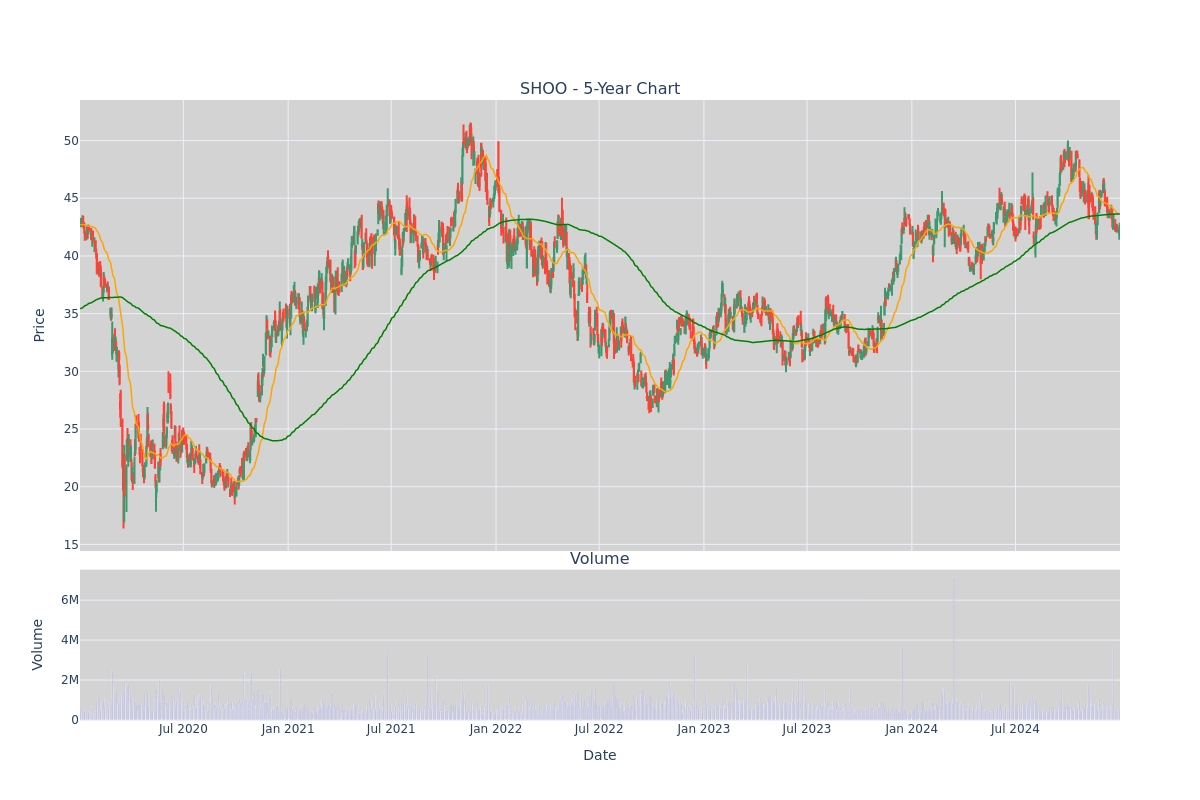1200x800 pixels.
Task: Click the Jan 2022 date tick label
Action: click(496, 729)
